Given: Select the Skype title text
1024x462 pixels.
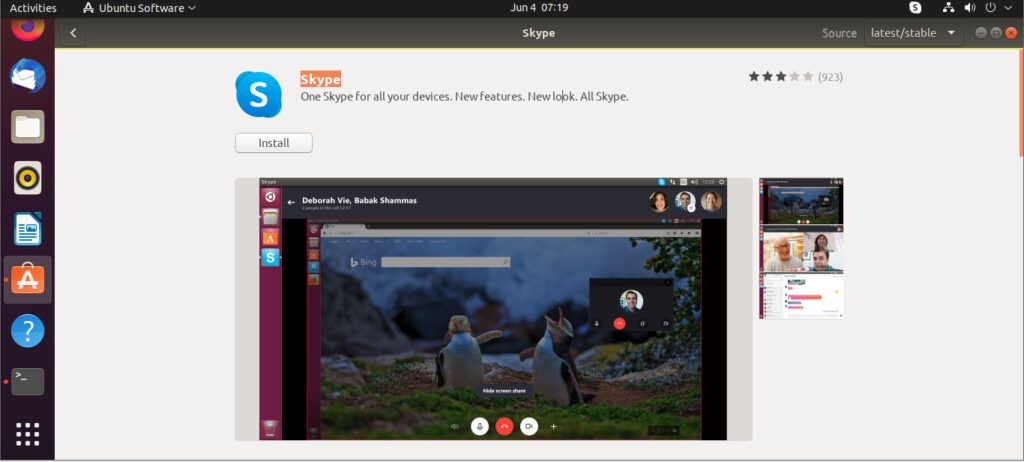Looking at the screenshot, I should tap(320, 79).
